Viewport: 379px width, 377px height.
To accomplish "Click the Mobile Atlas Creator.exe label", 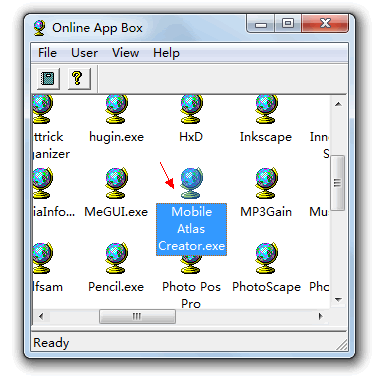I will tap(191, 229).
